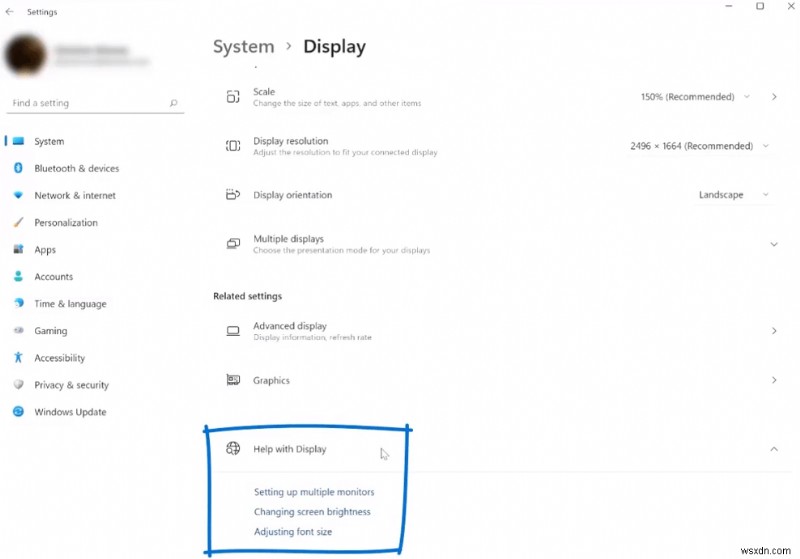This screenshot has width=800, height=559.
Task: Click the Apps icon in sidebar
Action: [x=18, y=249]
